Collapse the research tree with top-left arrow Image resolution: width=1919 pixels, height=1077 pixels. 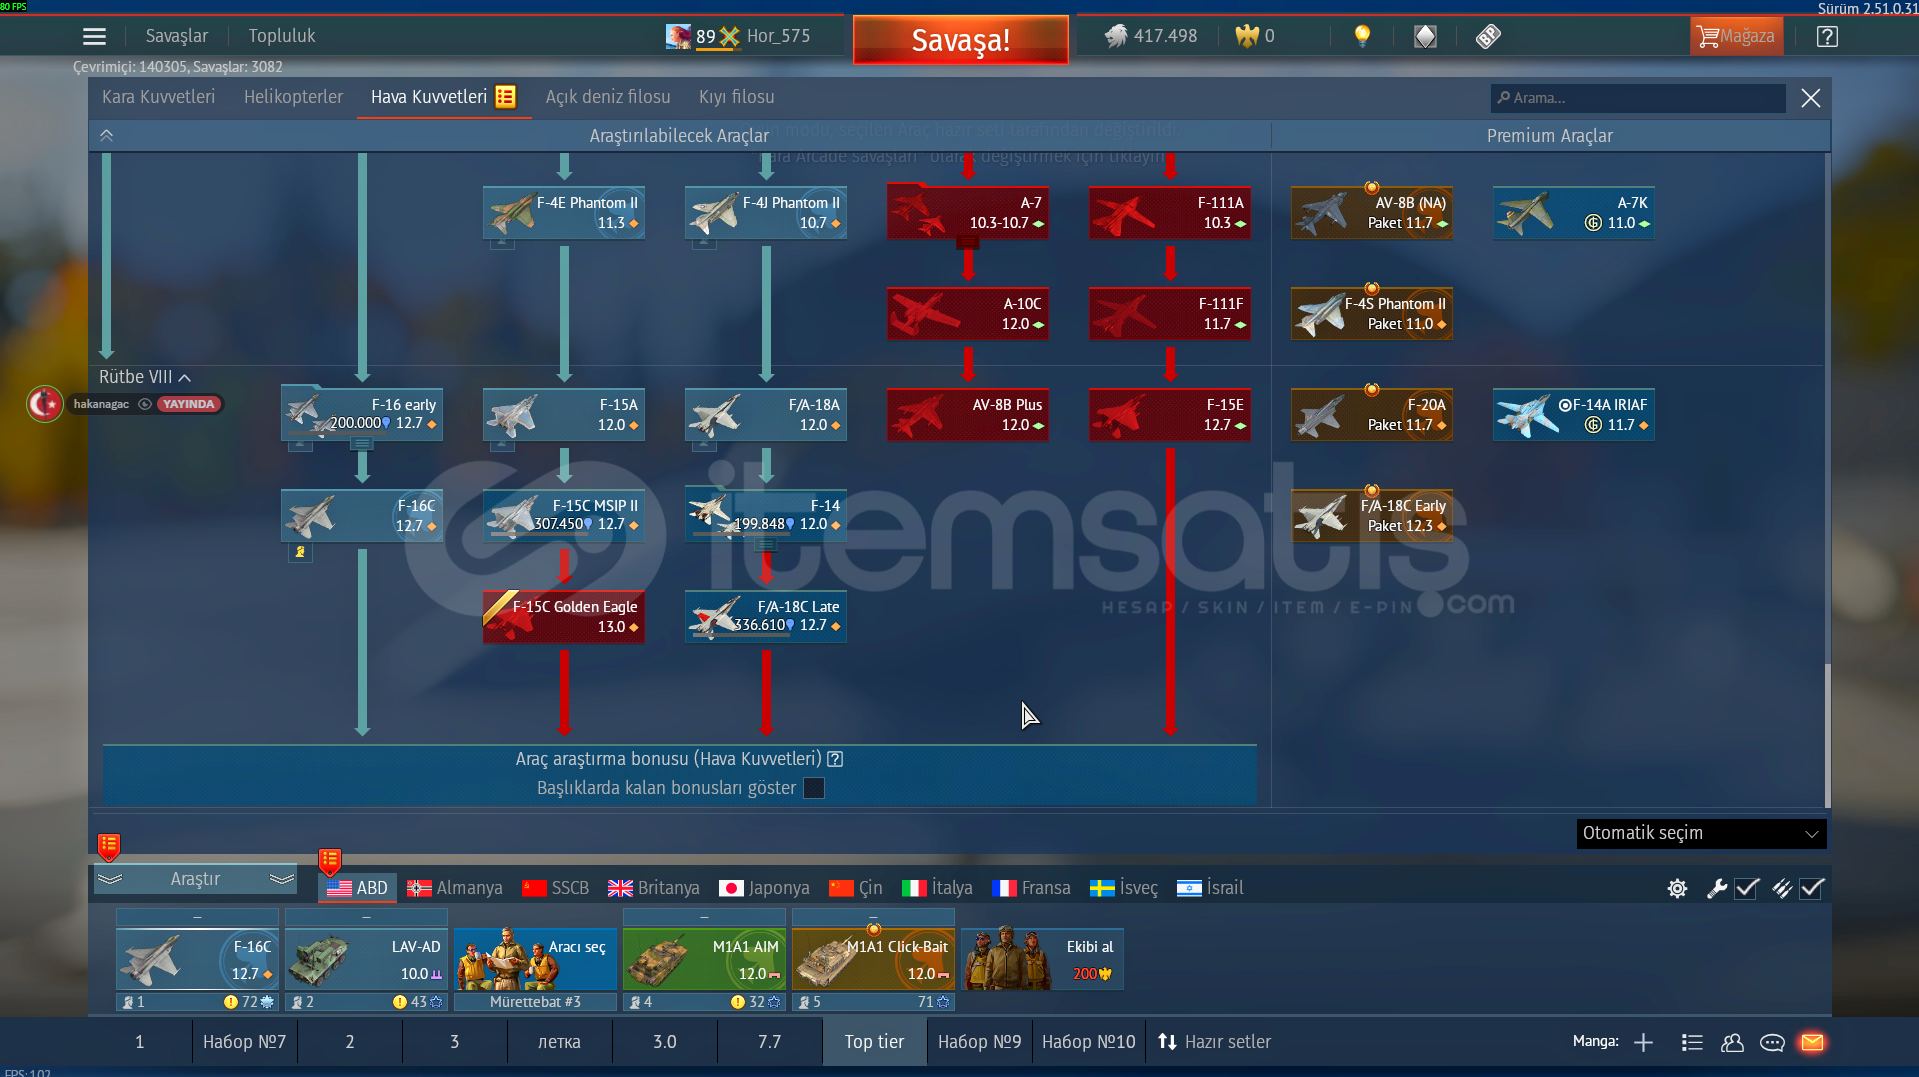click(107, 136)
